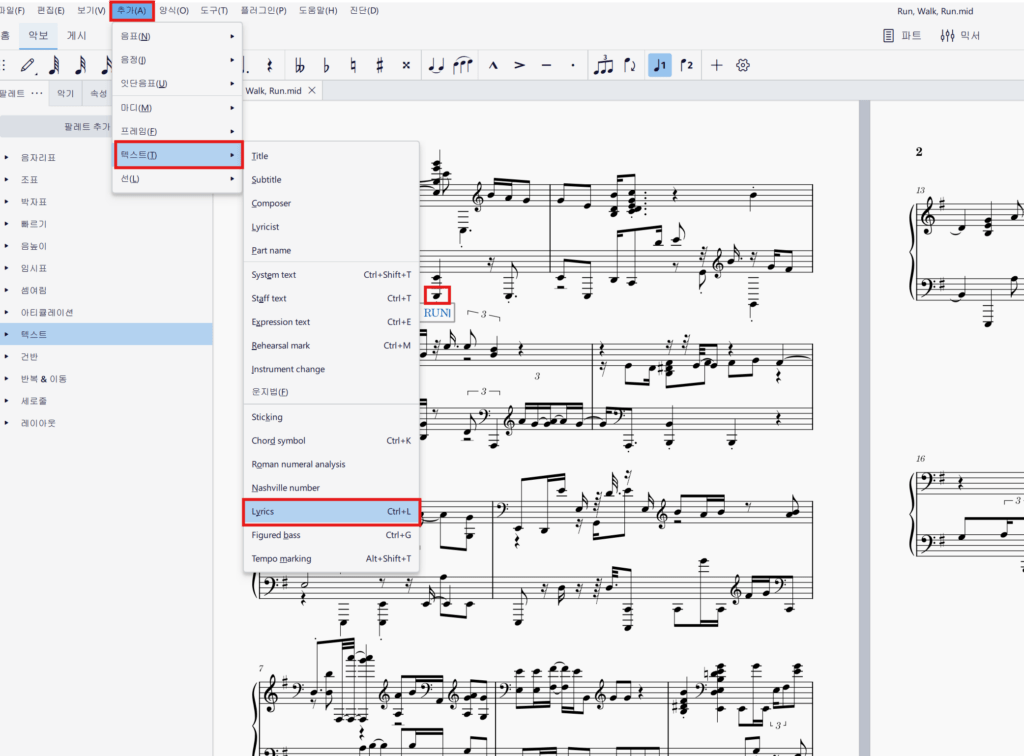Expand the 음자리표 palette arrow

[7, 157]
